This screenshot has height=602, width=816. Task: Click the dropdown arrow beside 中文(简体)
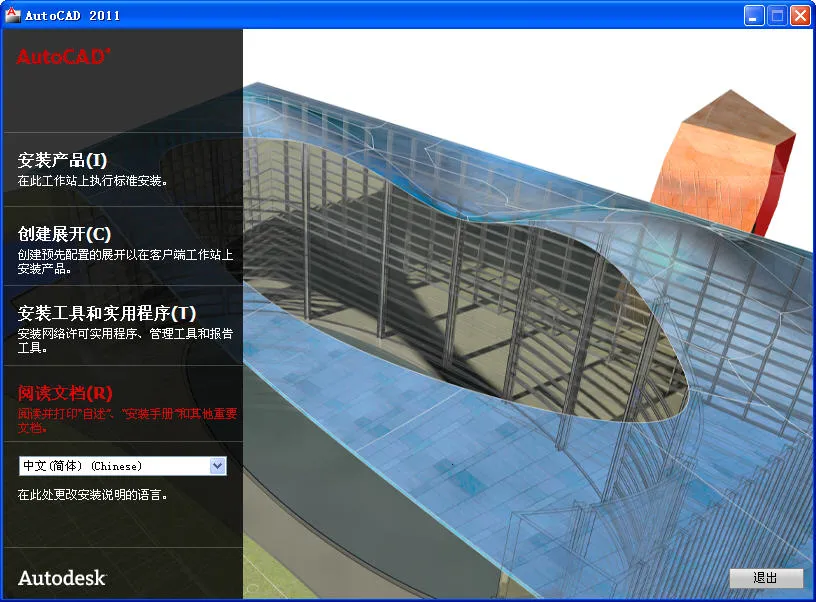(218, 465)
